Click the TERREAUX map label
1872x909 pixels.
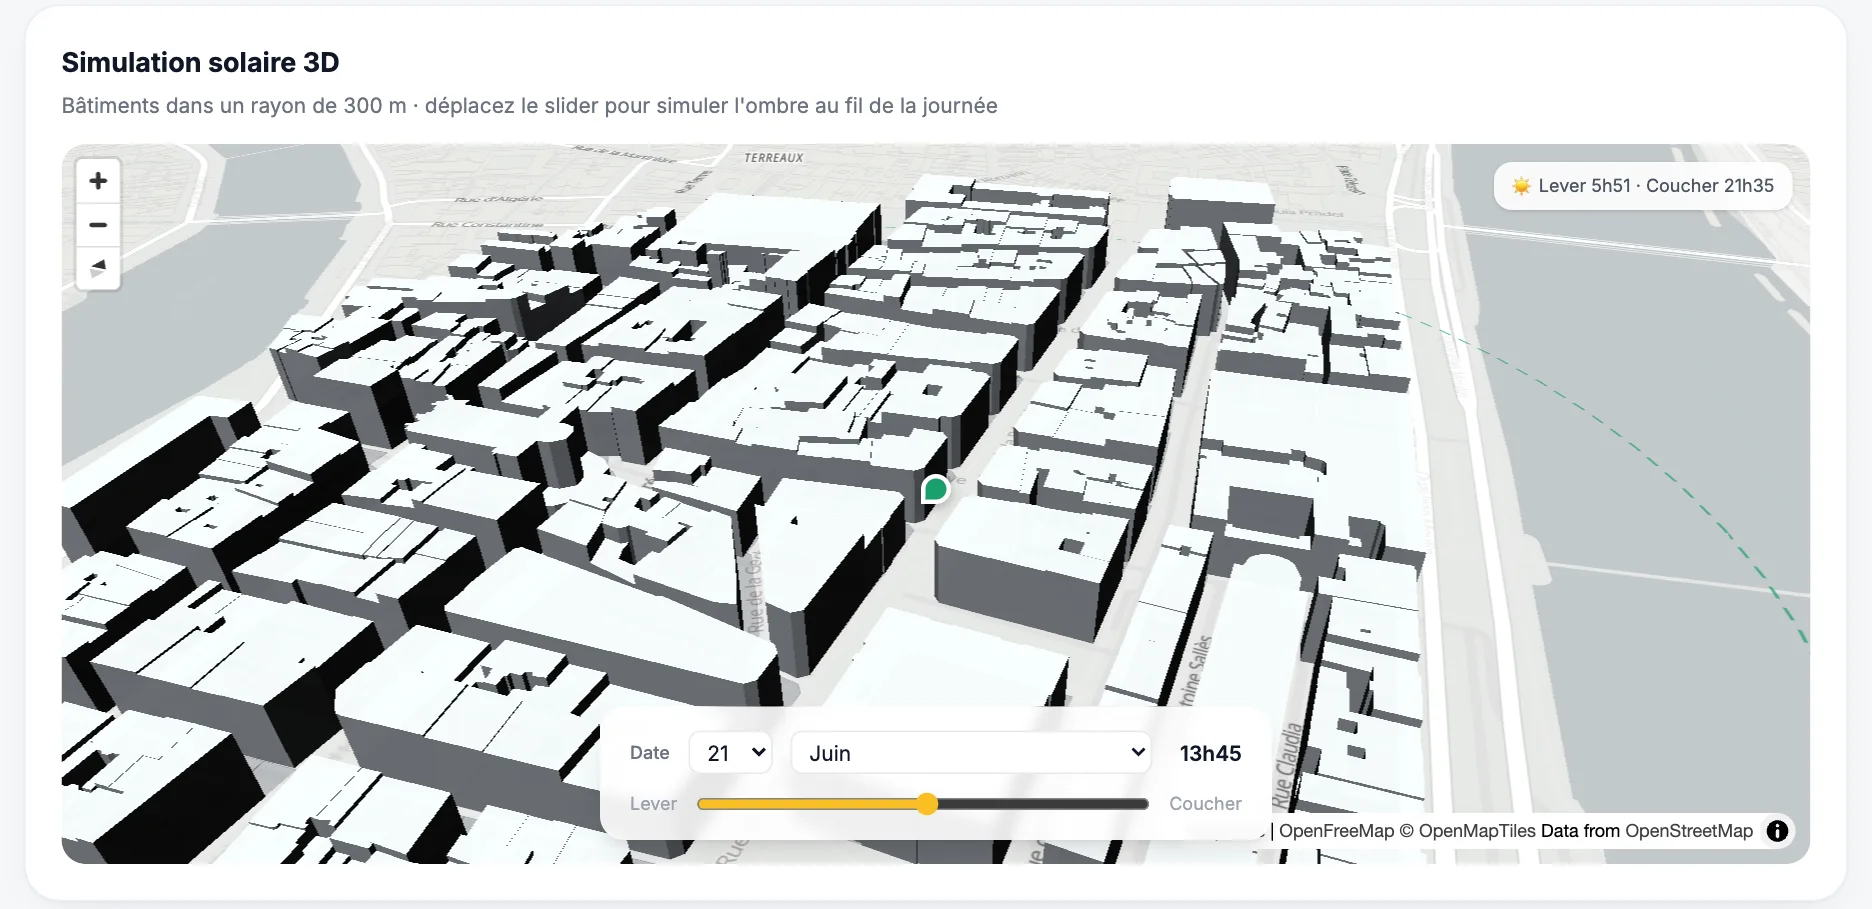[774, 158]
